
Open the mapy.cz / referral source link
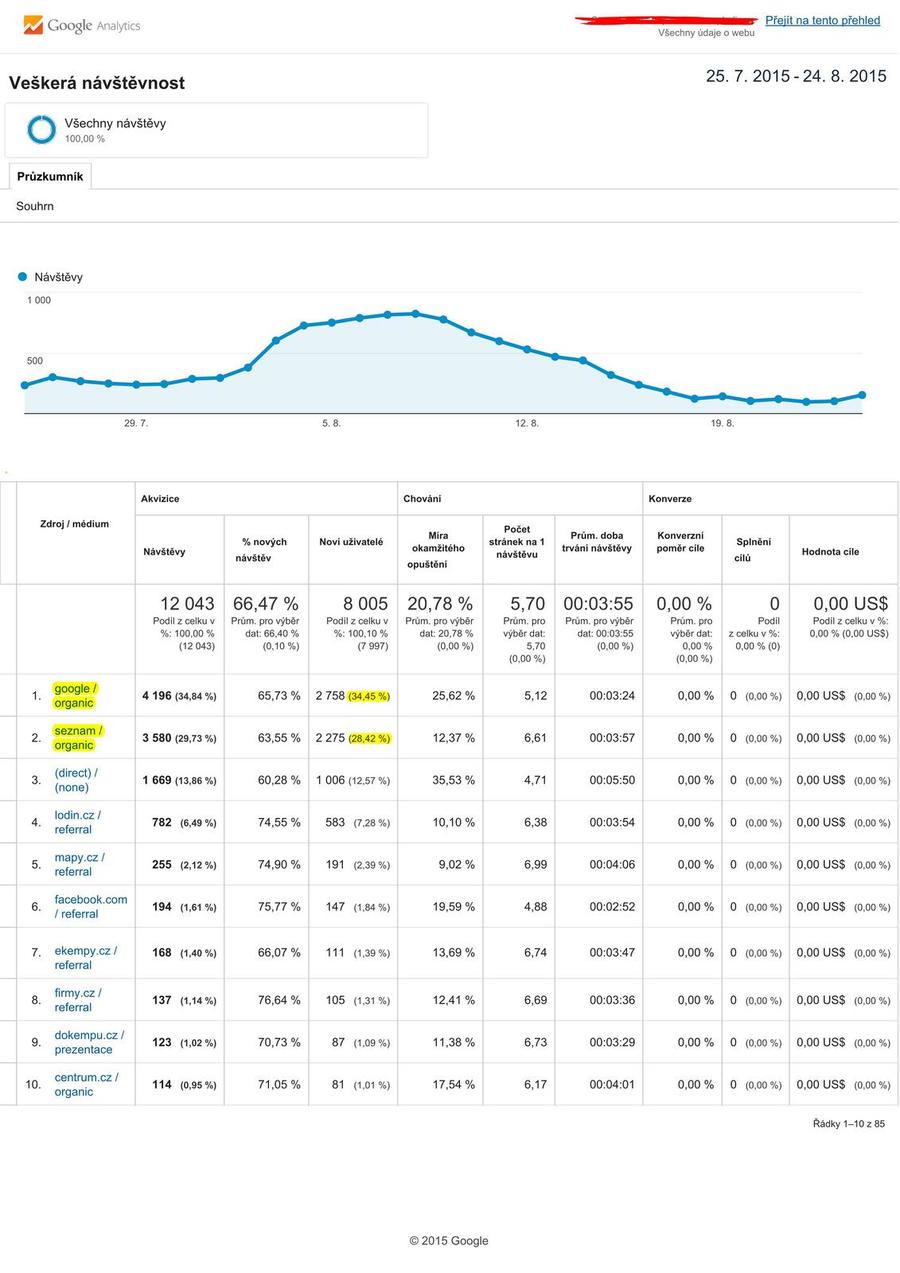click(x=79, y=864)
